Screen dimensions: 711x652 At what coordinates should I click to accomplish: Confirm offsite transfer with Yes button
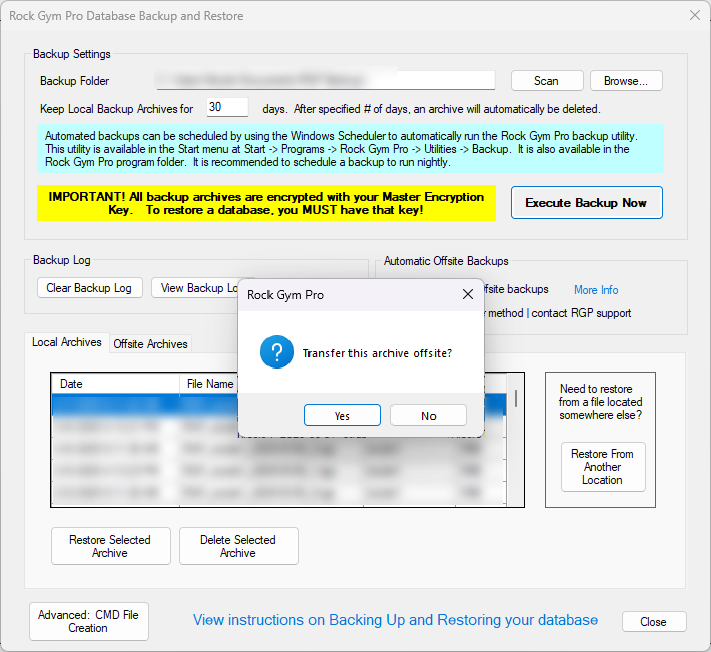[x=342, y=415]
